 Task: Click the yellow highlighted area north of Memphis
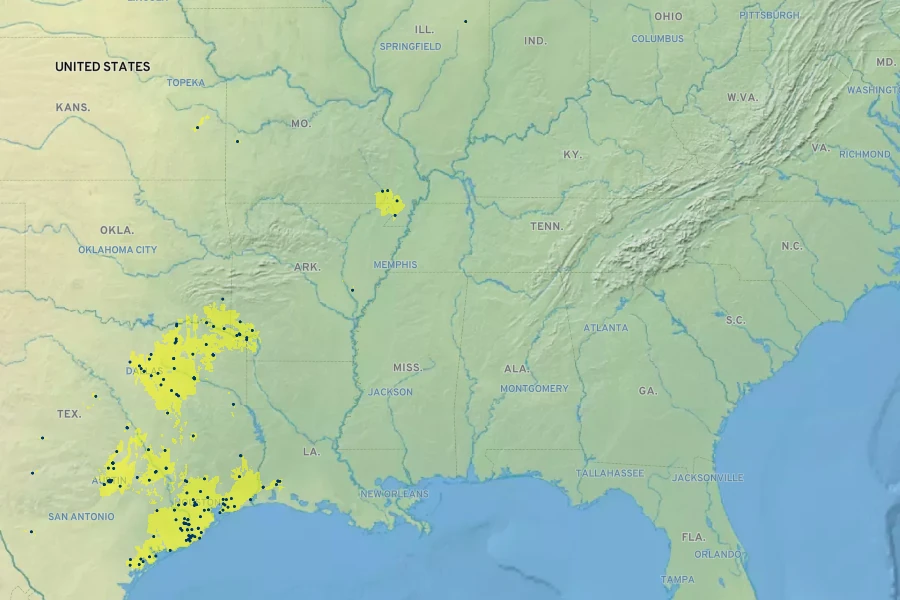click(x=388, y=203)
